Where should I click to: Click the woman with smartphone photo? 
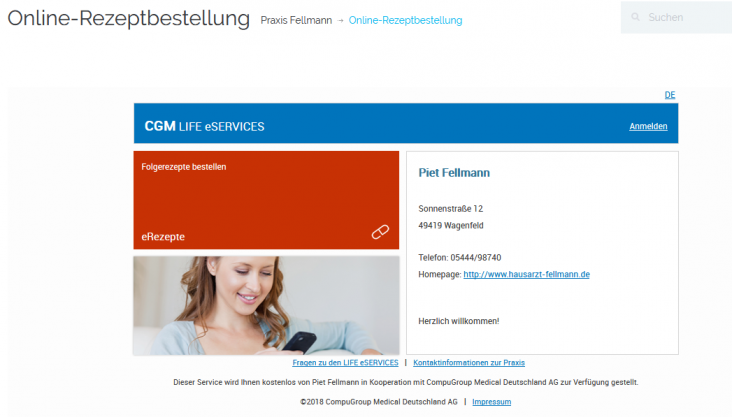click(x=266, y=305)
